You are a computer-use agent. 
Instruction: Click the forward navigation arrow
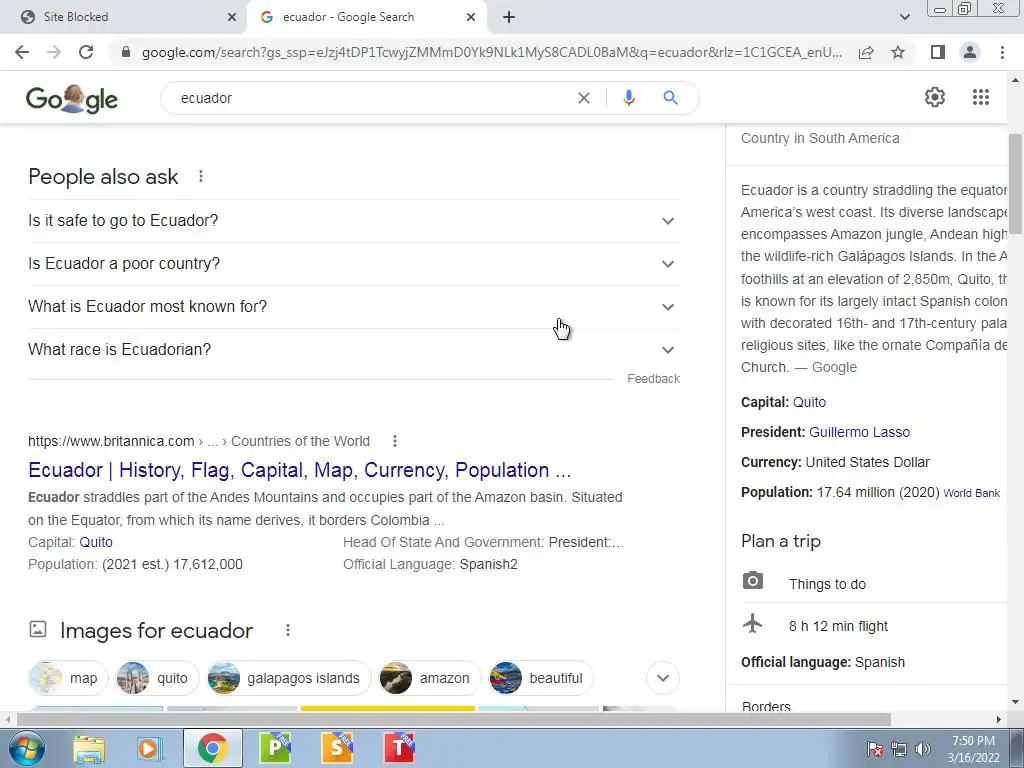coord(54,52)
